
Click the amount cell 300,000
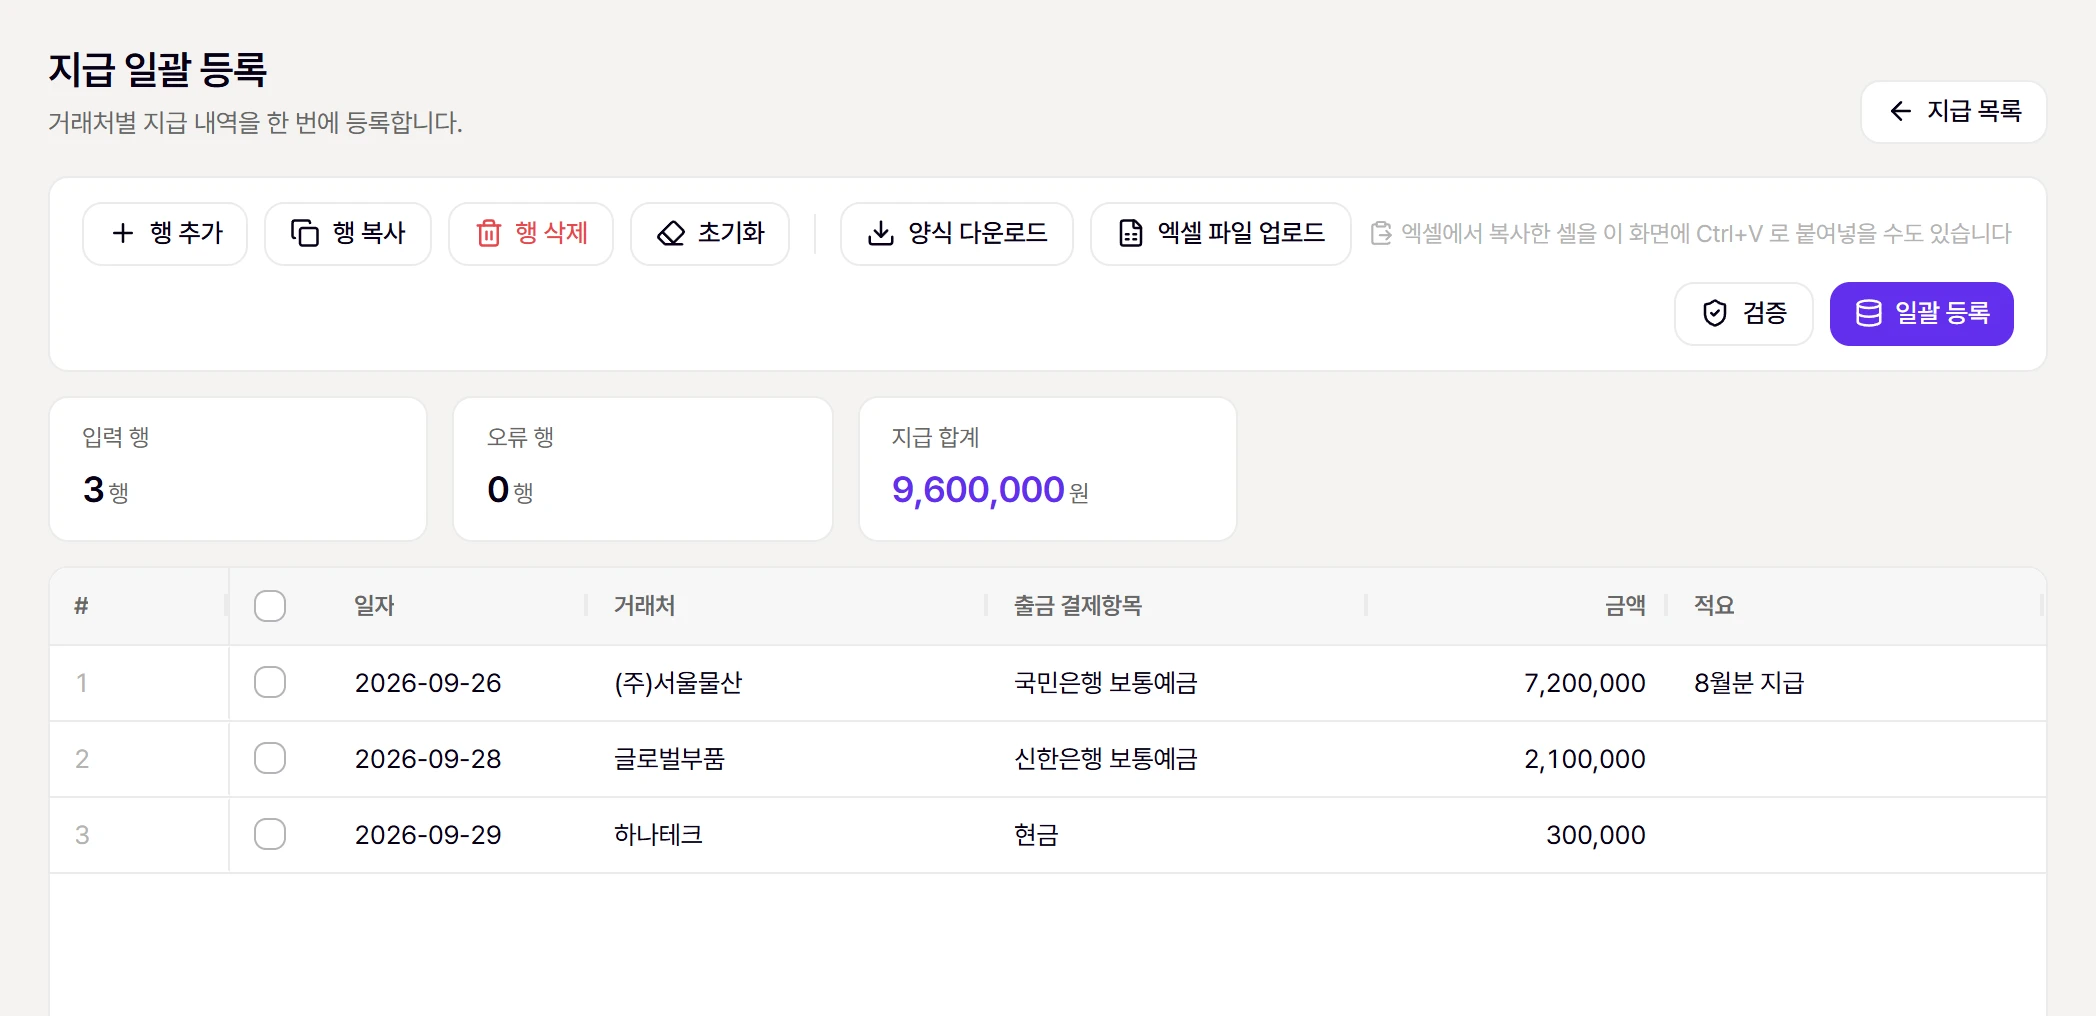click(1595, 835)
